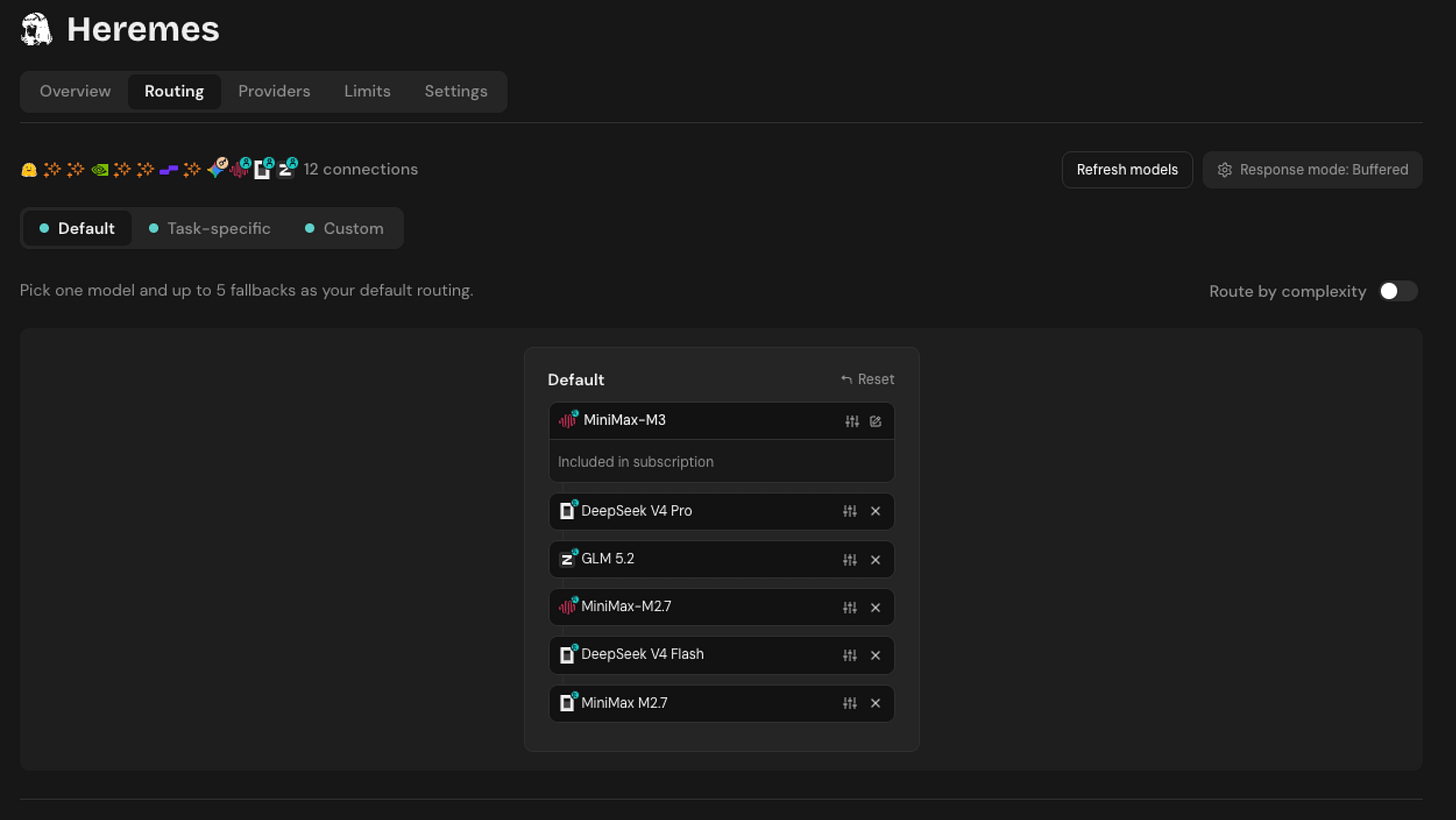Click the Z logo beside GLM 5.2
Image resolution: width=1456 pixels, height=820 pixels.
pos(568,558)
